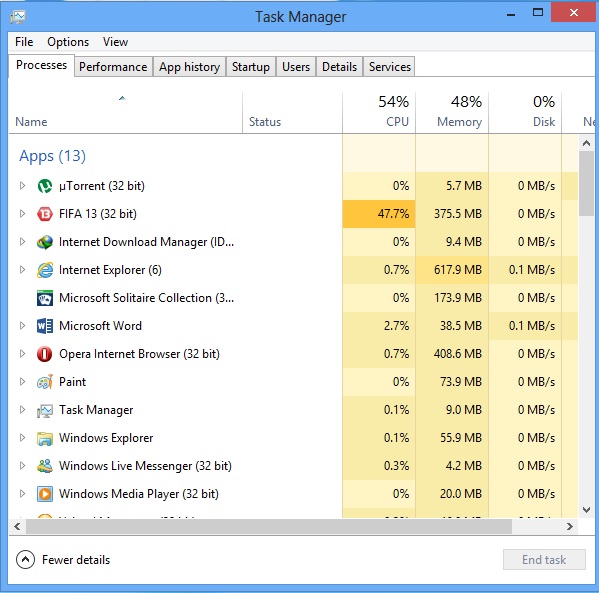This screenshot has height=593, width=599.
Task: Open the View menu
Action: coord(115,42)
